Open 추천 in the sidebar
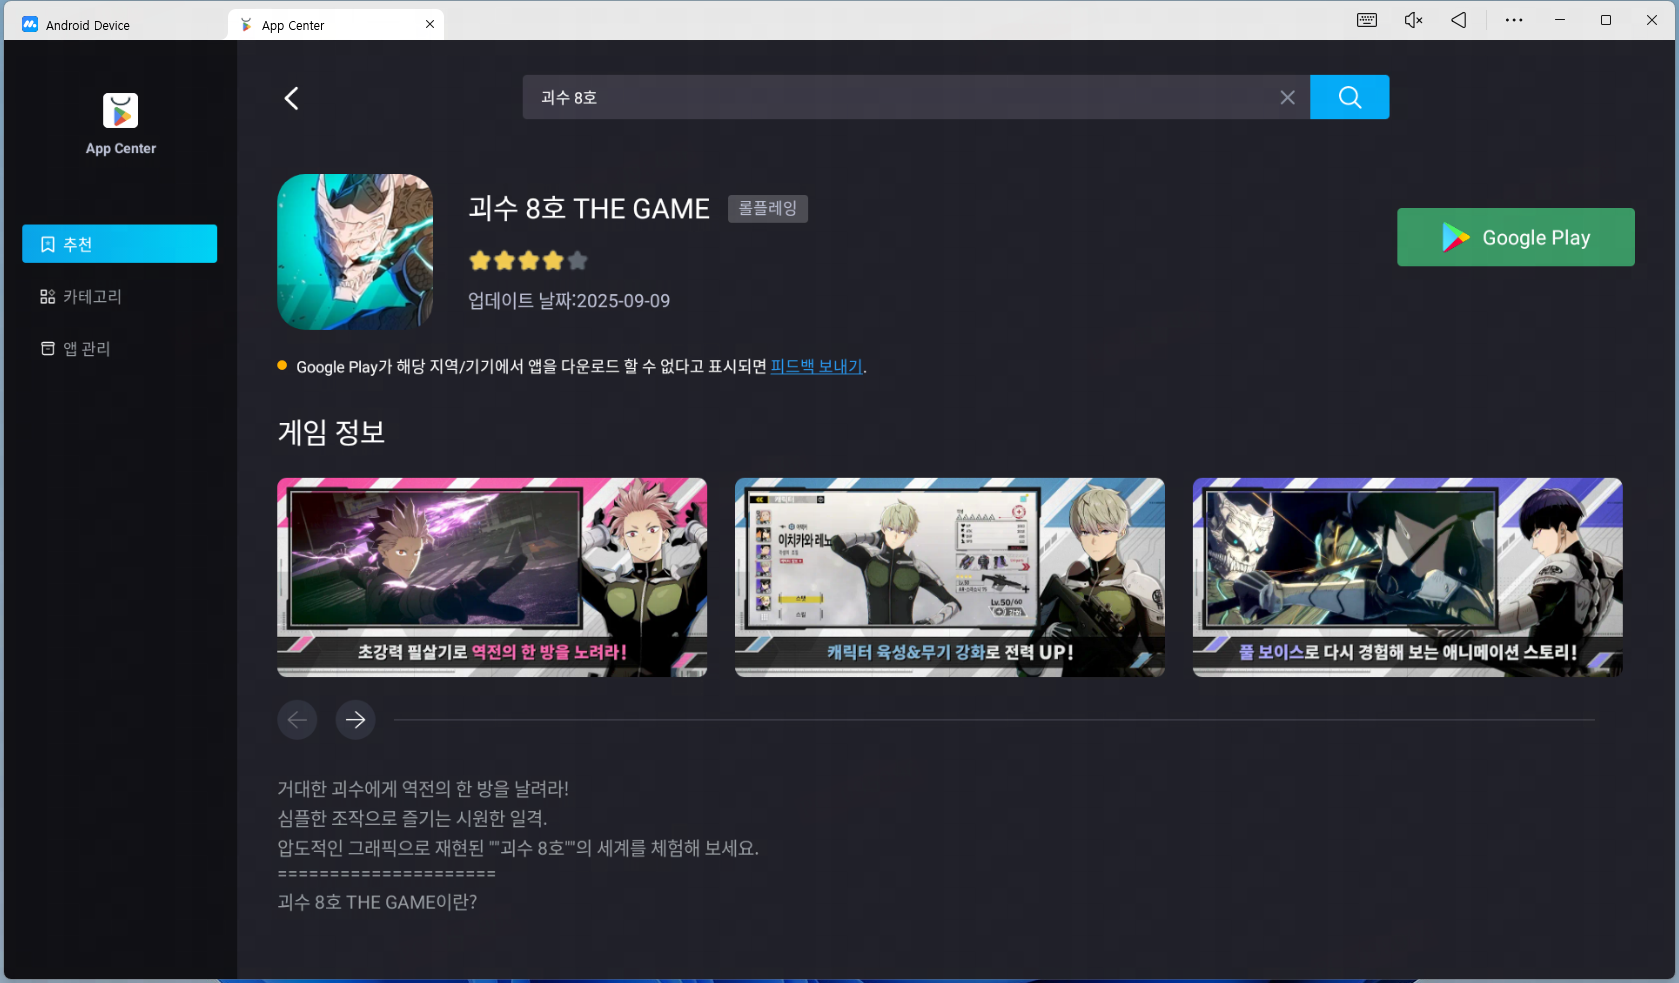The image size is (1679, 983). (120, 244)
